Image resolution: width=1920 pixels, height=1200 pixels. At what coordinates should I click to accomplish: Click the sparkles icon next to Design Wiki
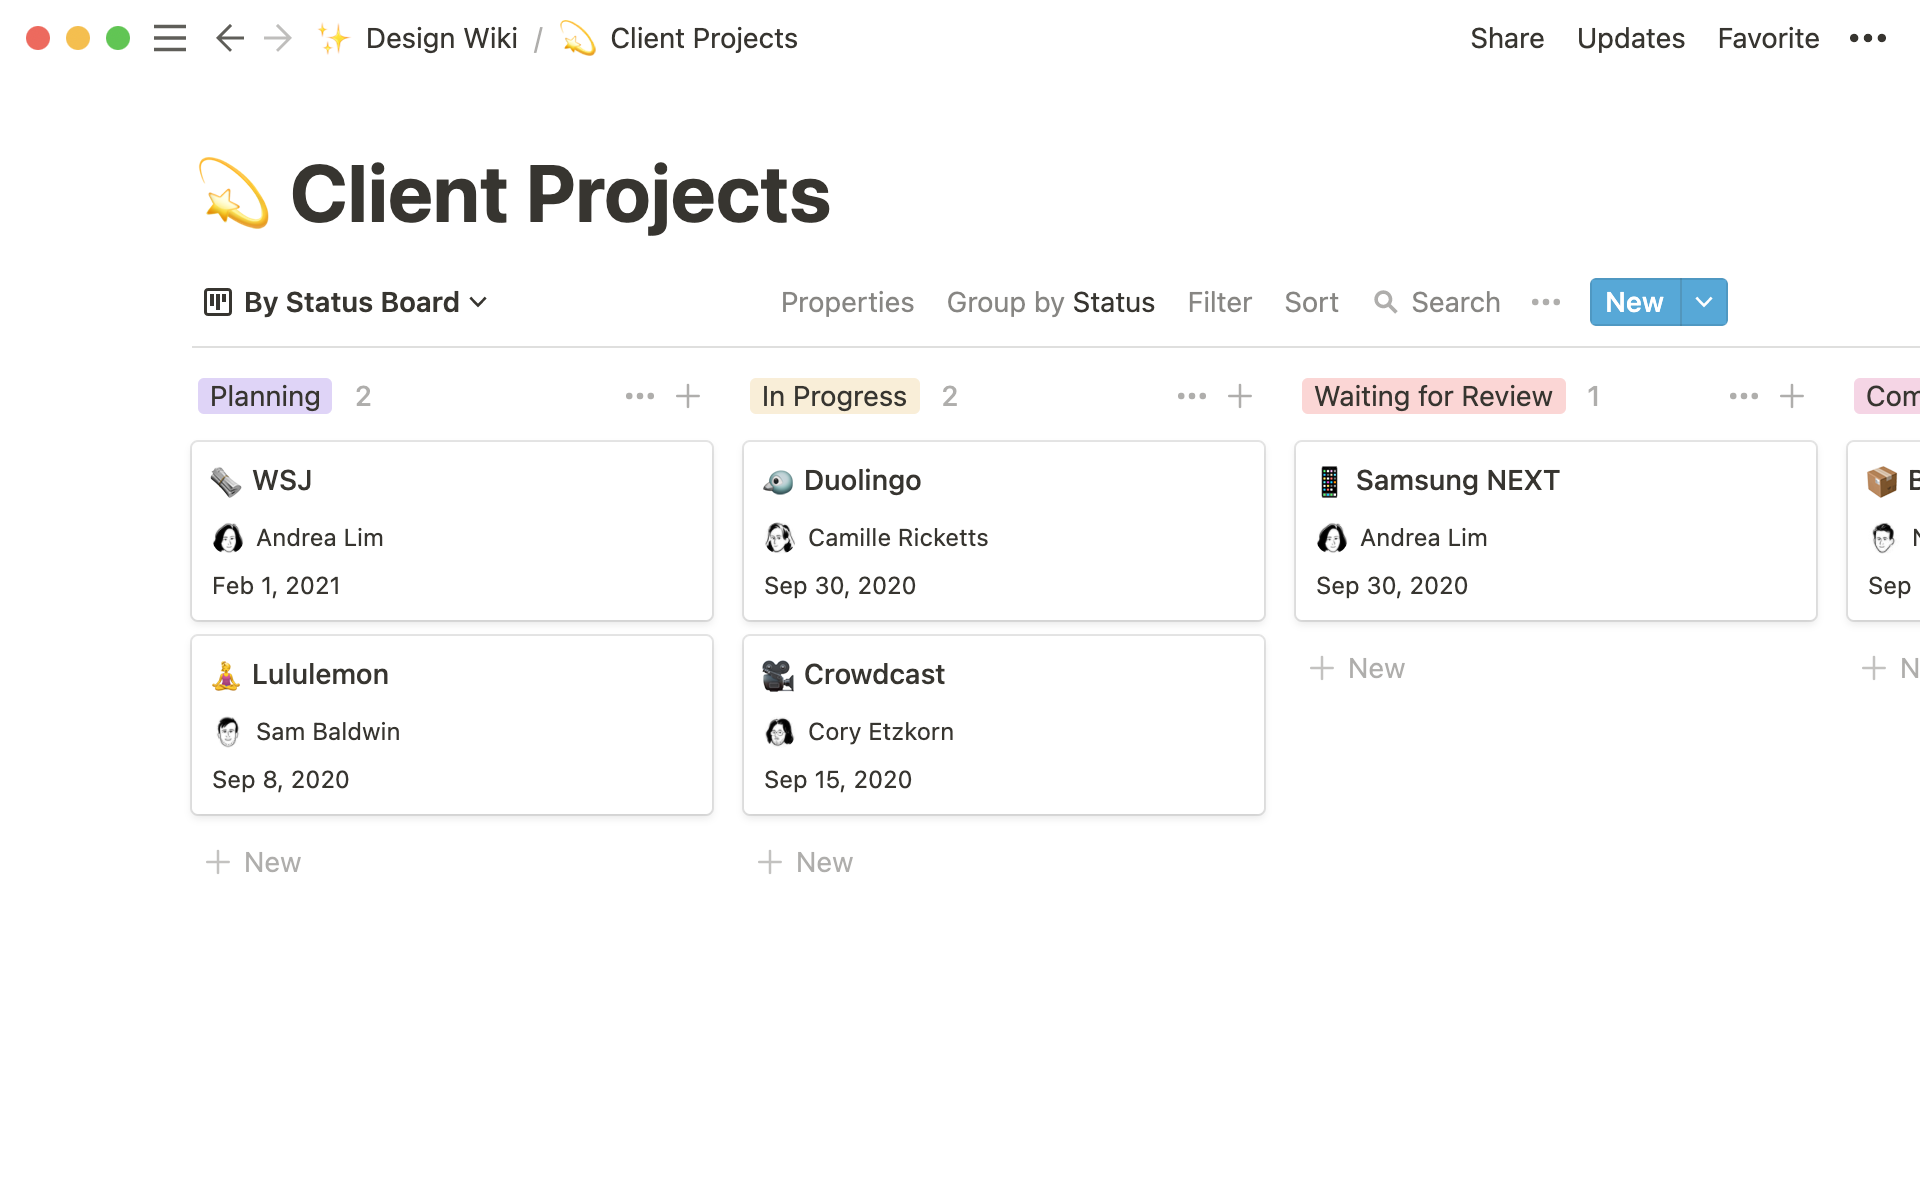[x=332, y=38]
